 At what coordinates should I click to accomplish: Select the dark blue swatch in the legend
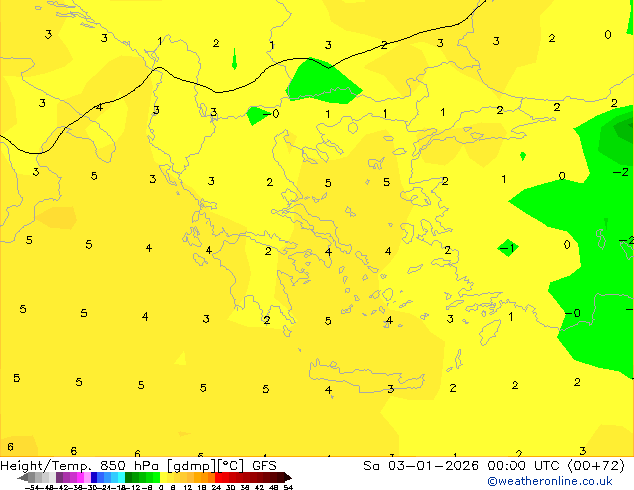(x=94, y=477)
